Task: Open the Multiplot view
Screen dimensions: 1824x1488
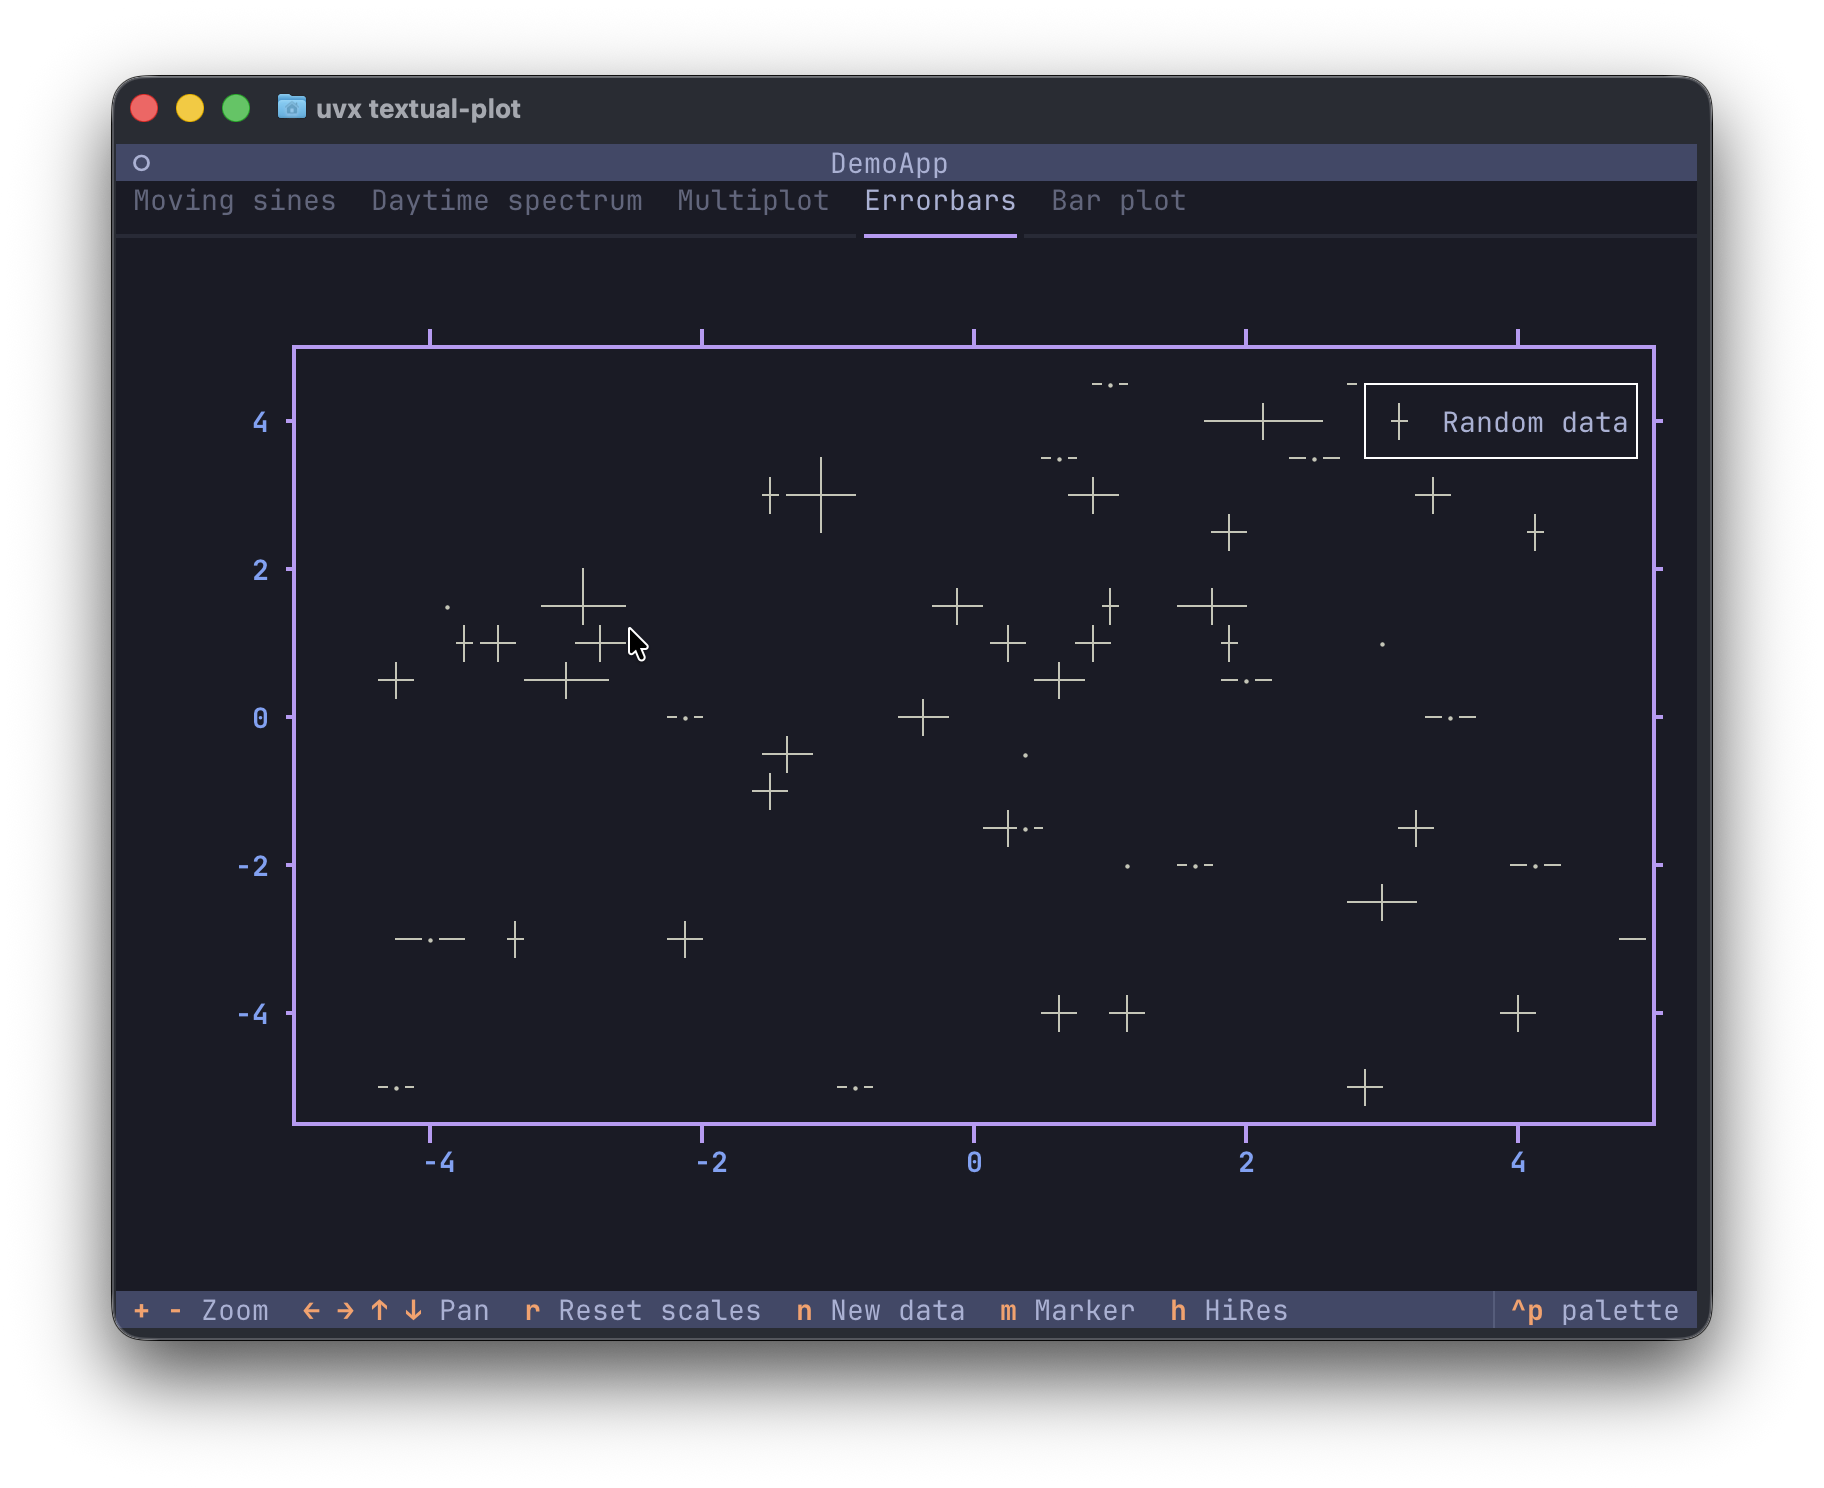Action: click(752, 200)
